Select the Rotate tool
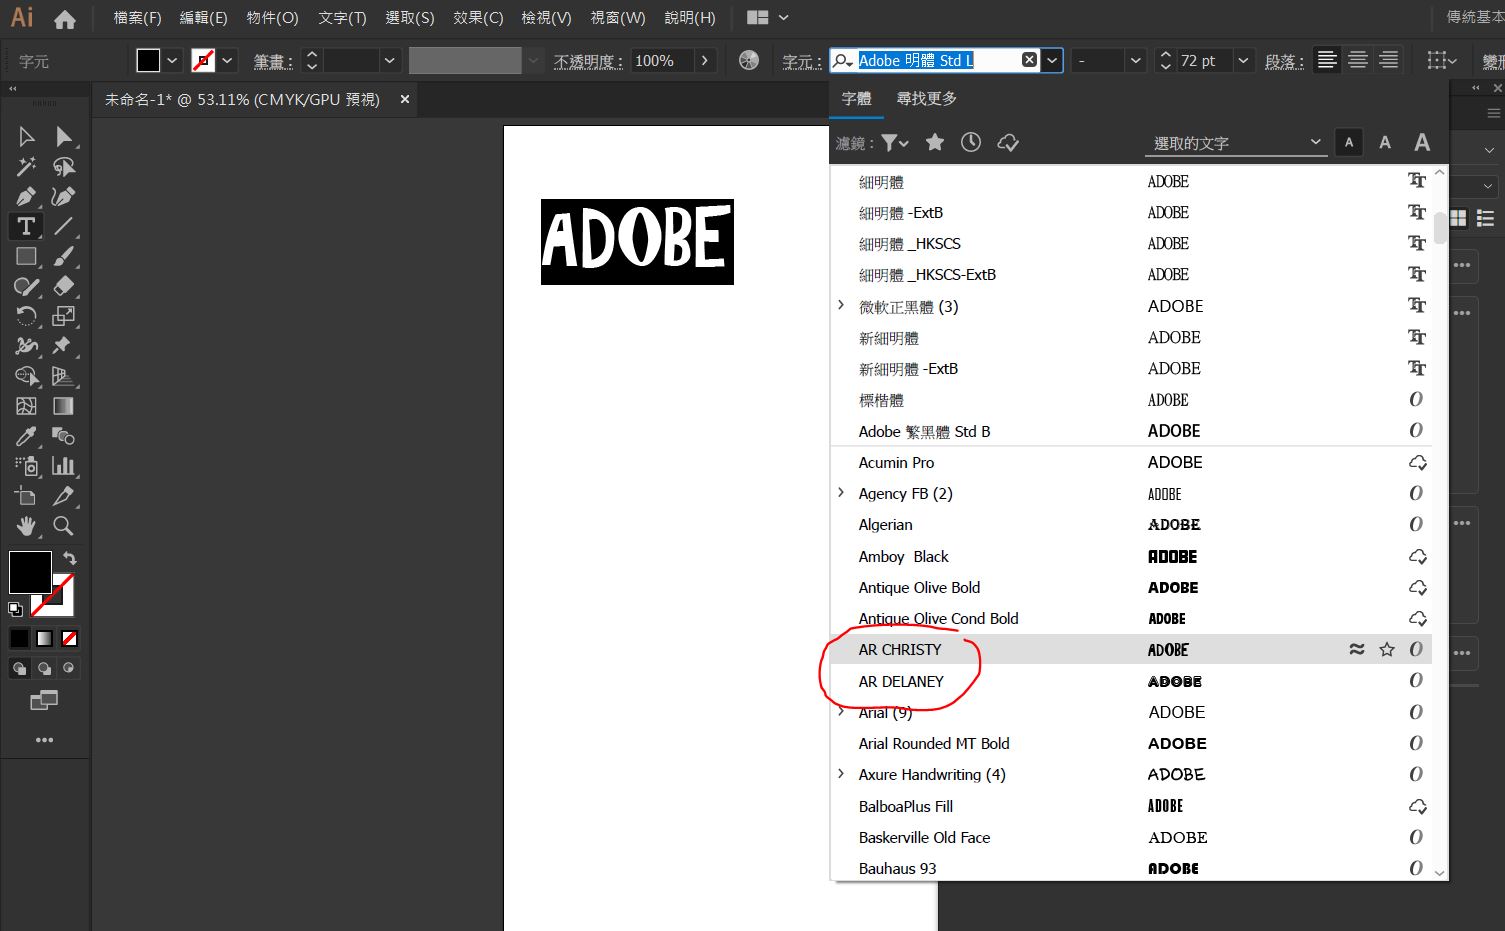This screenshot has height=931, width=1505. point(27,316)
